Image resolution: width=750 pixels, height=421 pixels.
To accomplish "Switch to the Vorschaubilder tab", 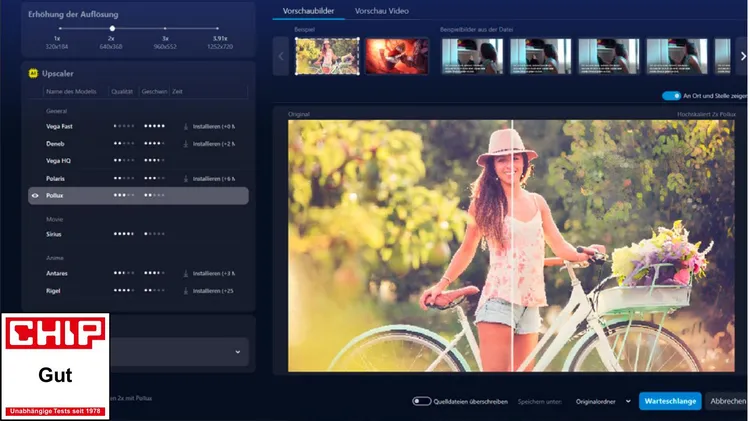I will 309,11.
